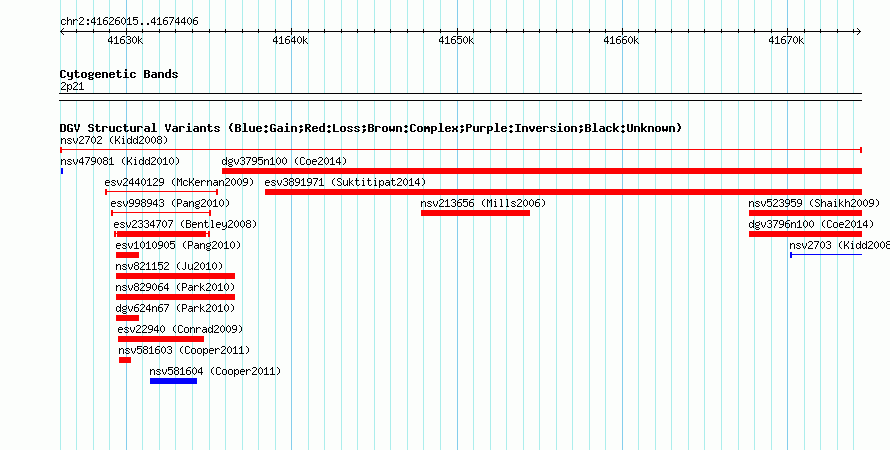Click the nsv479081 (Kidd2010) label
Viewport: 890px width, 450px height.
(120, 161)
